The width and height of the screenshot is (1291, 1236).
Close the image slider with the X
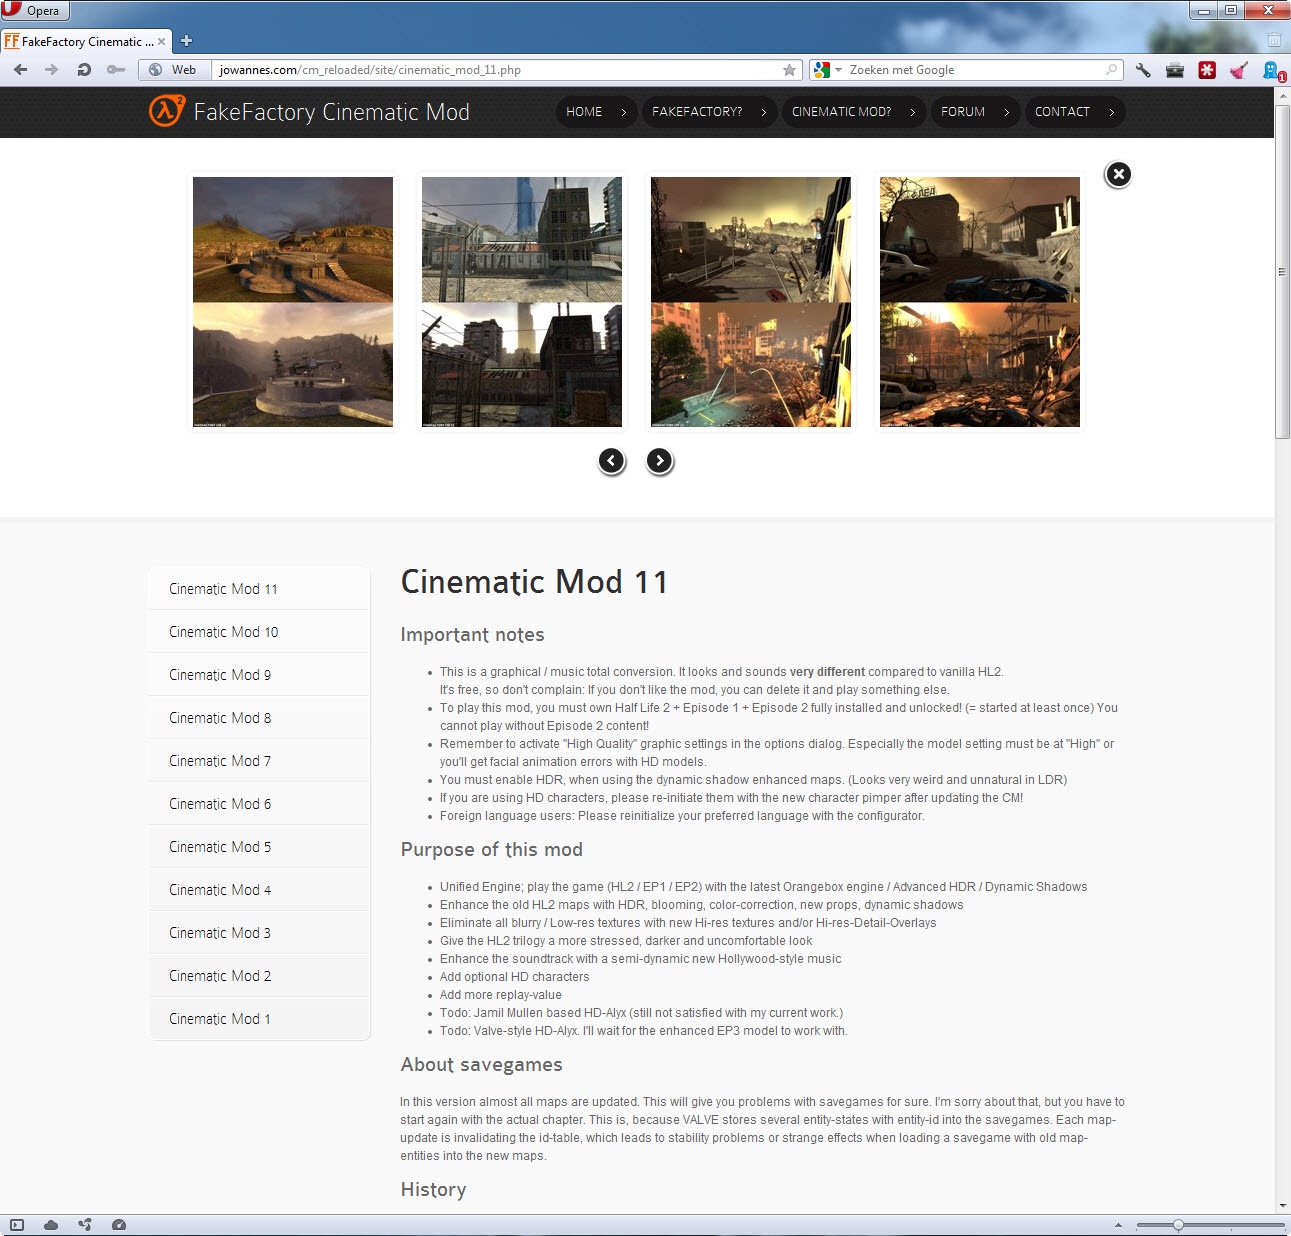[1118, 174]
